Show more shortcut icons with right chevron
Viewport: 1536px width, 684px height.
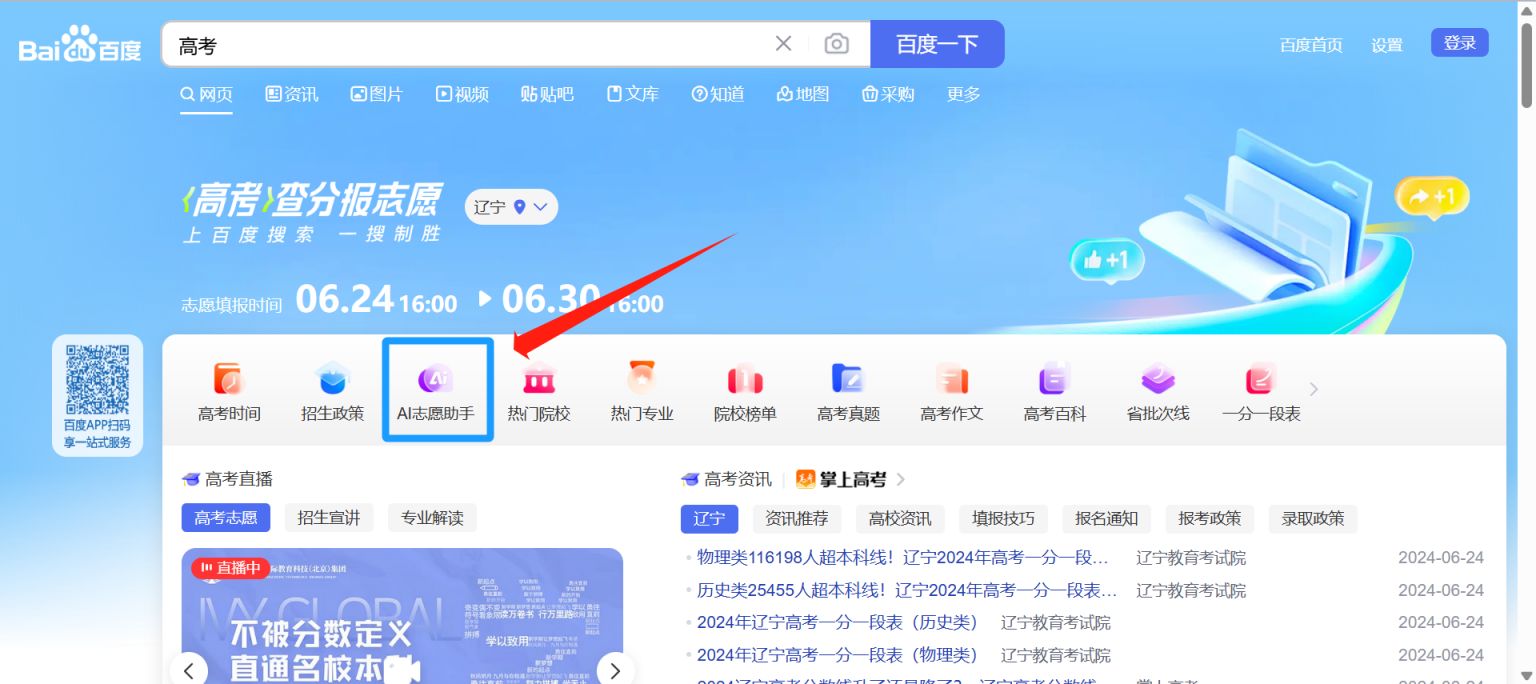coord(1314,389)
